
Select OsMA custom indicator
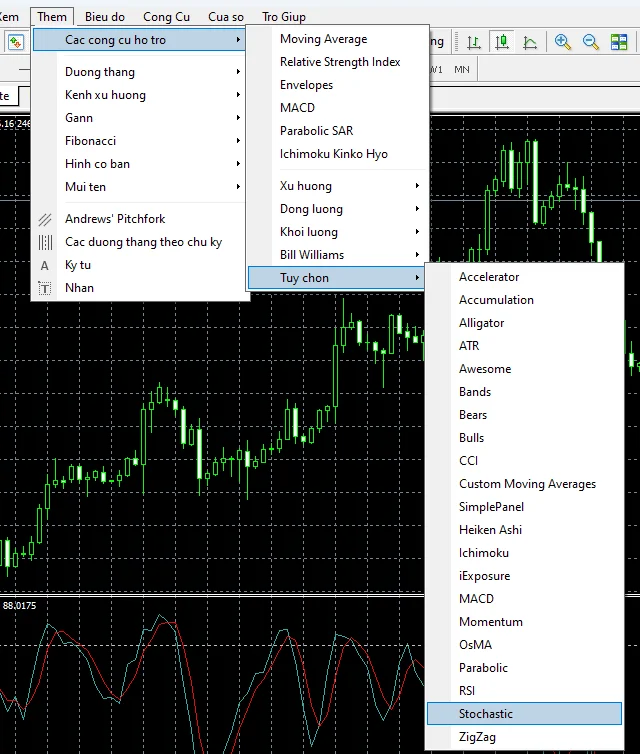(x=524, y=645)
